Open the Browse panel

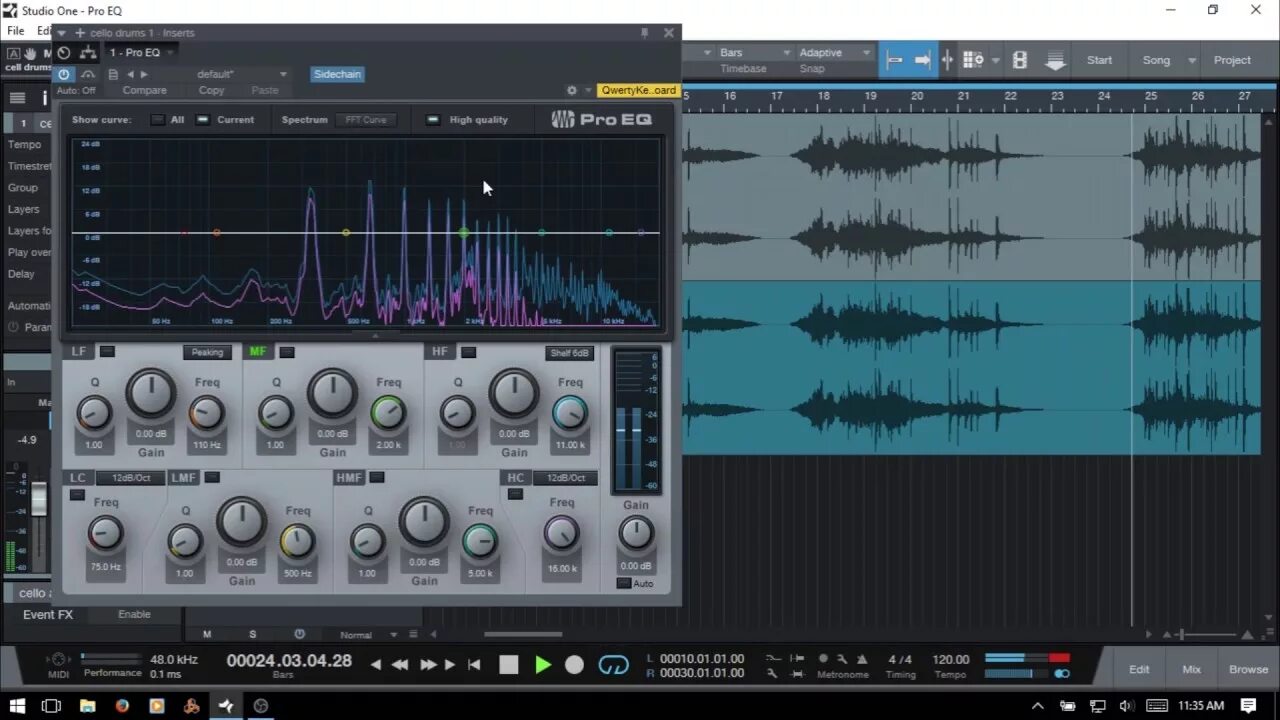click(x=1248, y=669)
